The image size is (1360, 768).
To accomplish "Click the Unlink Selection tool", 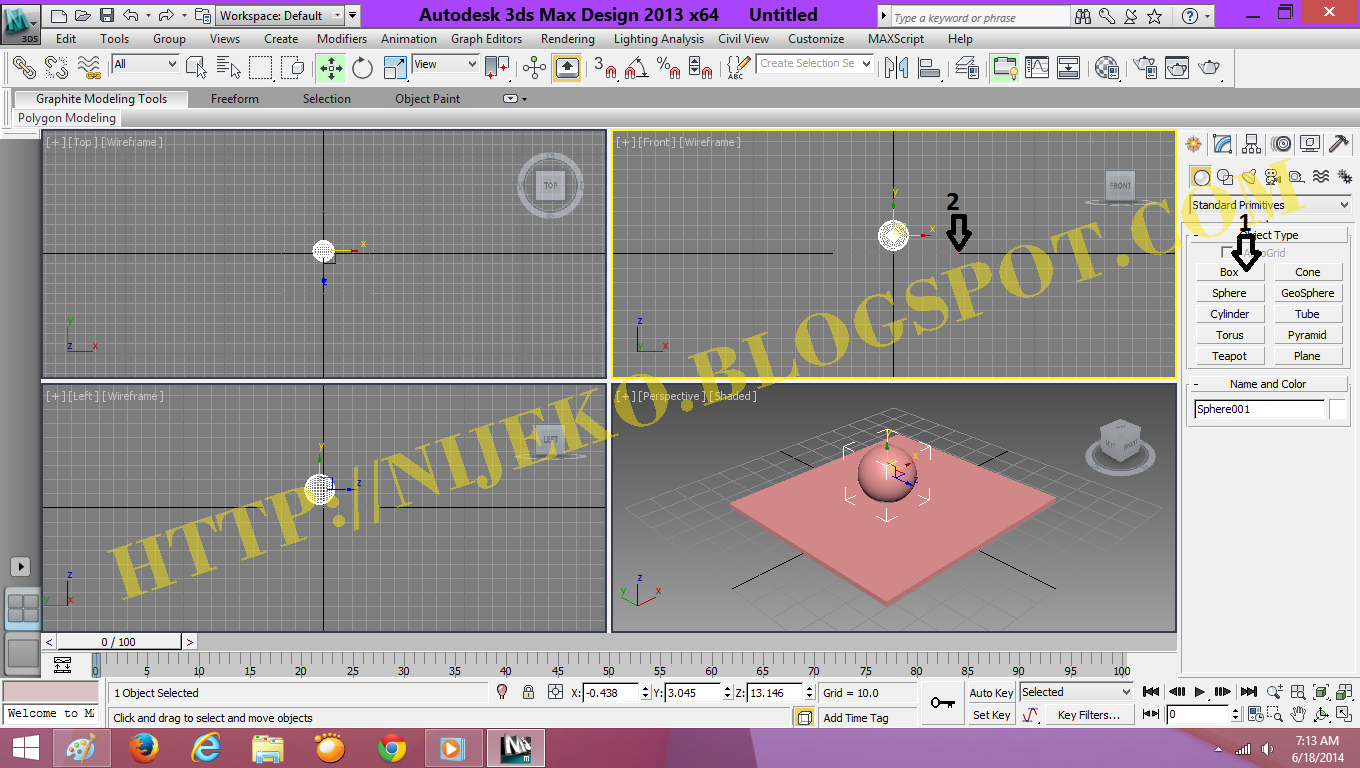I will tap(56, 67).
